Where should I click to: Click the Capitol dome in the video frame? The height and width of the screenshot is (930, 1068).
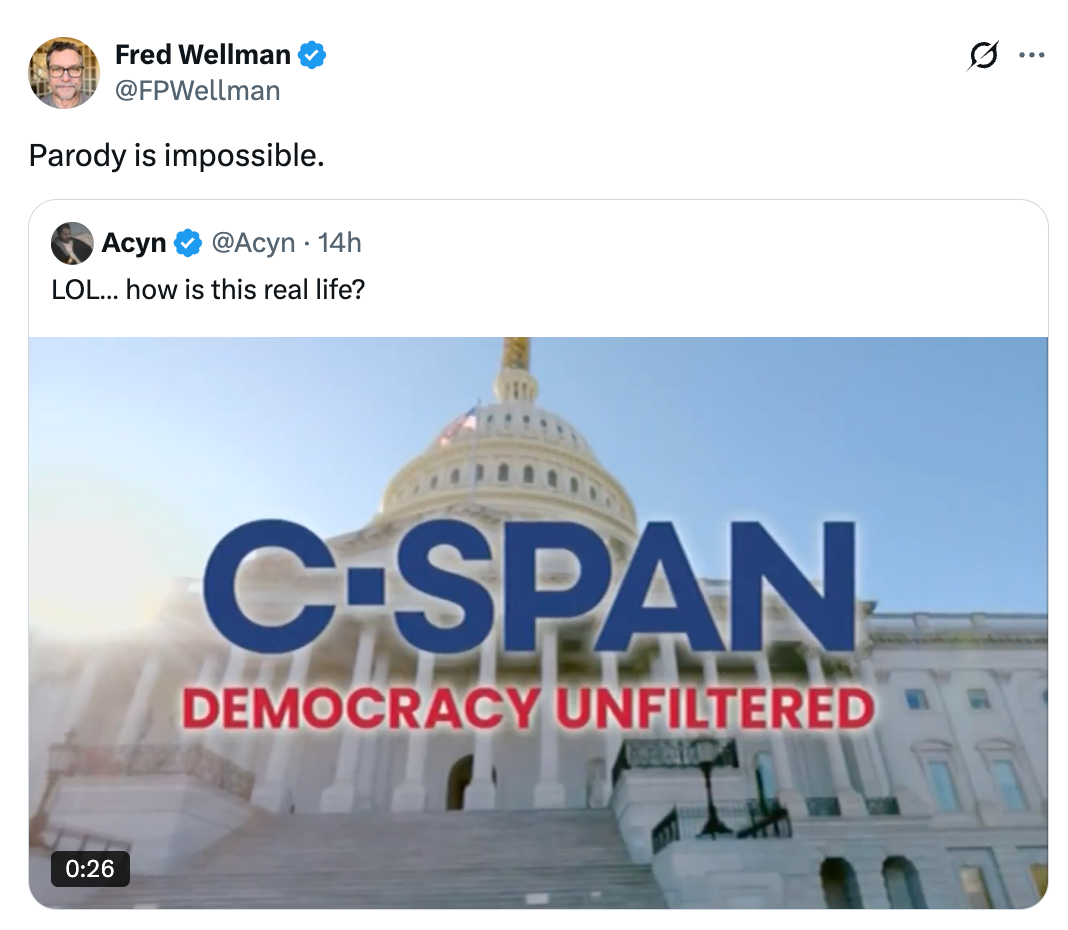click(510, 450)
